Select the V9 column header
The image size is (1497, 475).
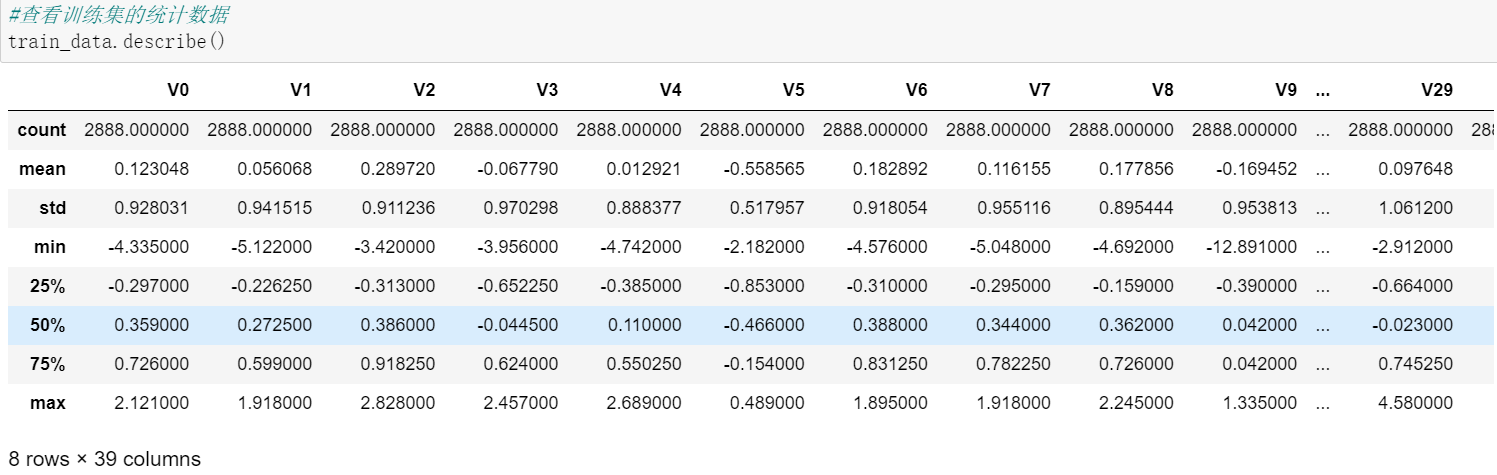click(x=1285, y=90)
